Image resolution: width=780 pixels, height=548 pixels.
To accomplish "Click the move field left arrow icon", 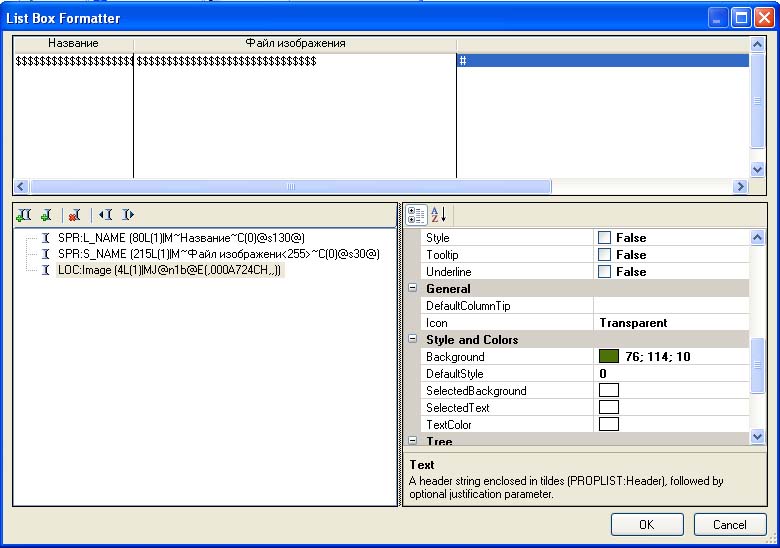I will [104, 215].
